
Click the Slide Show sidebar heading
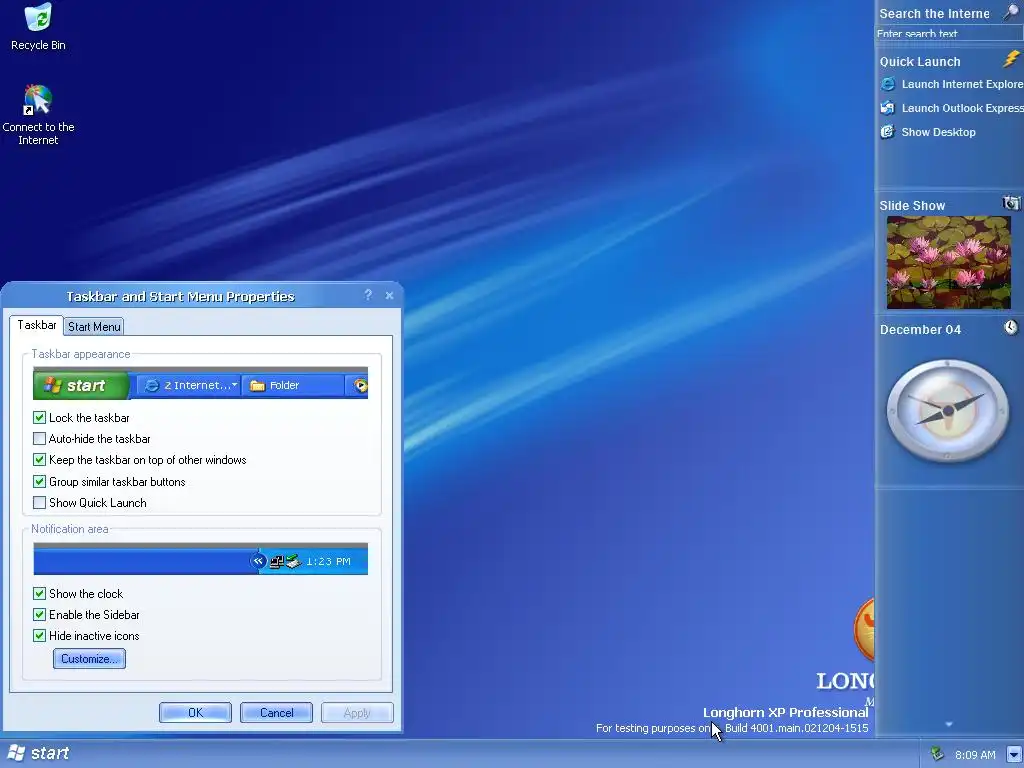pyautogui.click(x=912, y=205)
